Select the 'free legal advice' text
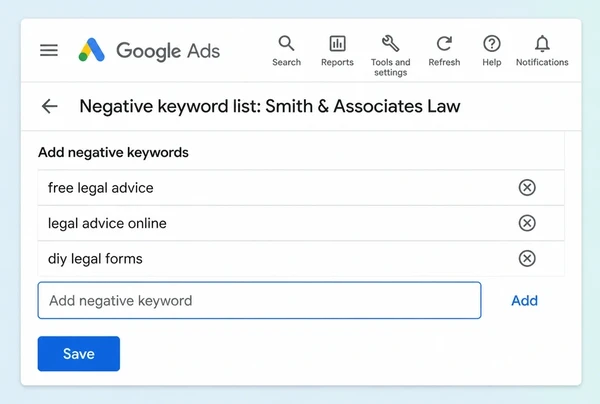This screenshot has height=404, width=600. pos(101,188)
